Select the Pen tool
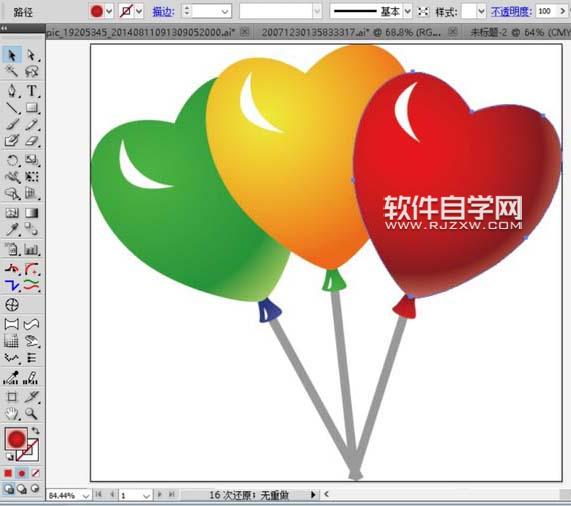Image resolution: width=571 pixels, height=506 pixels. (12, 90)
